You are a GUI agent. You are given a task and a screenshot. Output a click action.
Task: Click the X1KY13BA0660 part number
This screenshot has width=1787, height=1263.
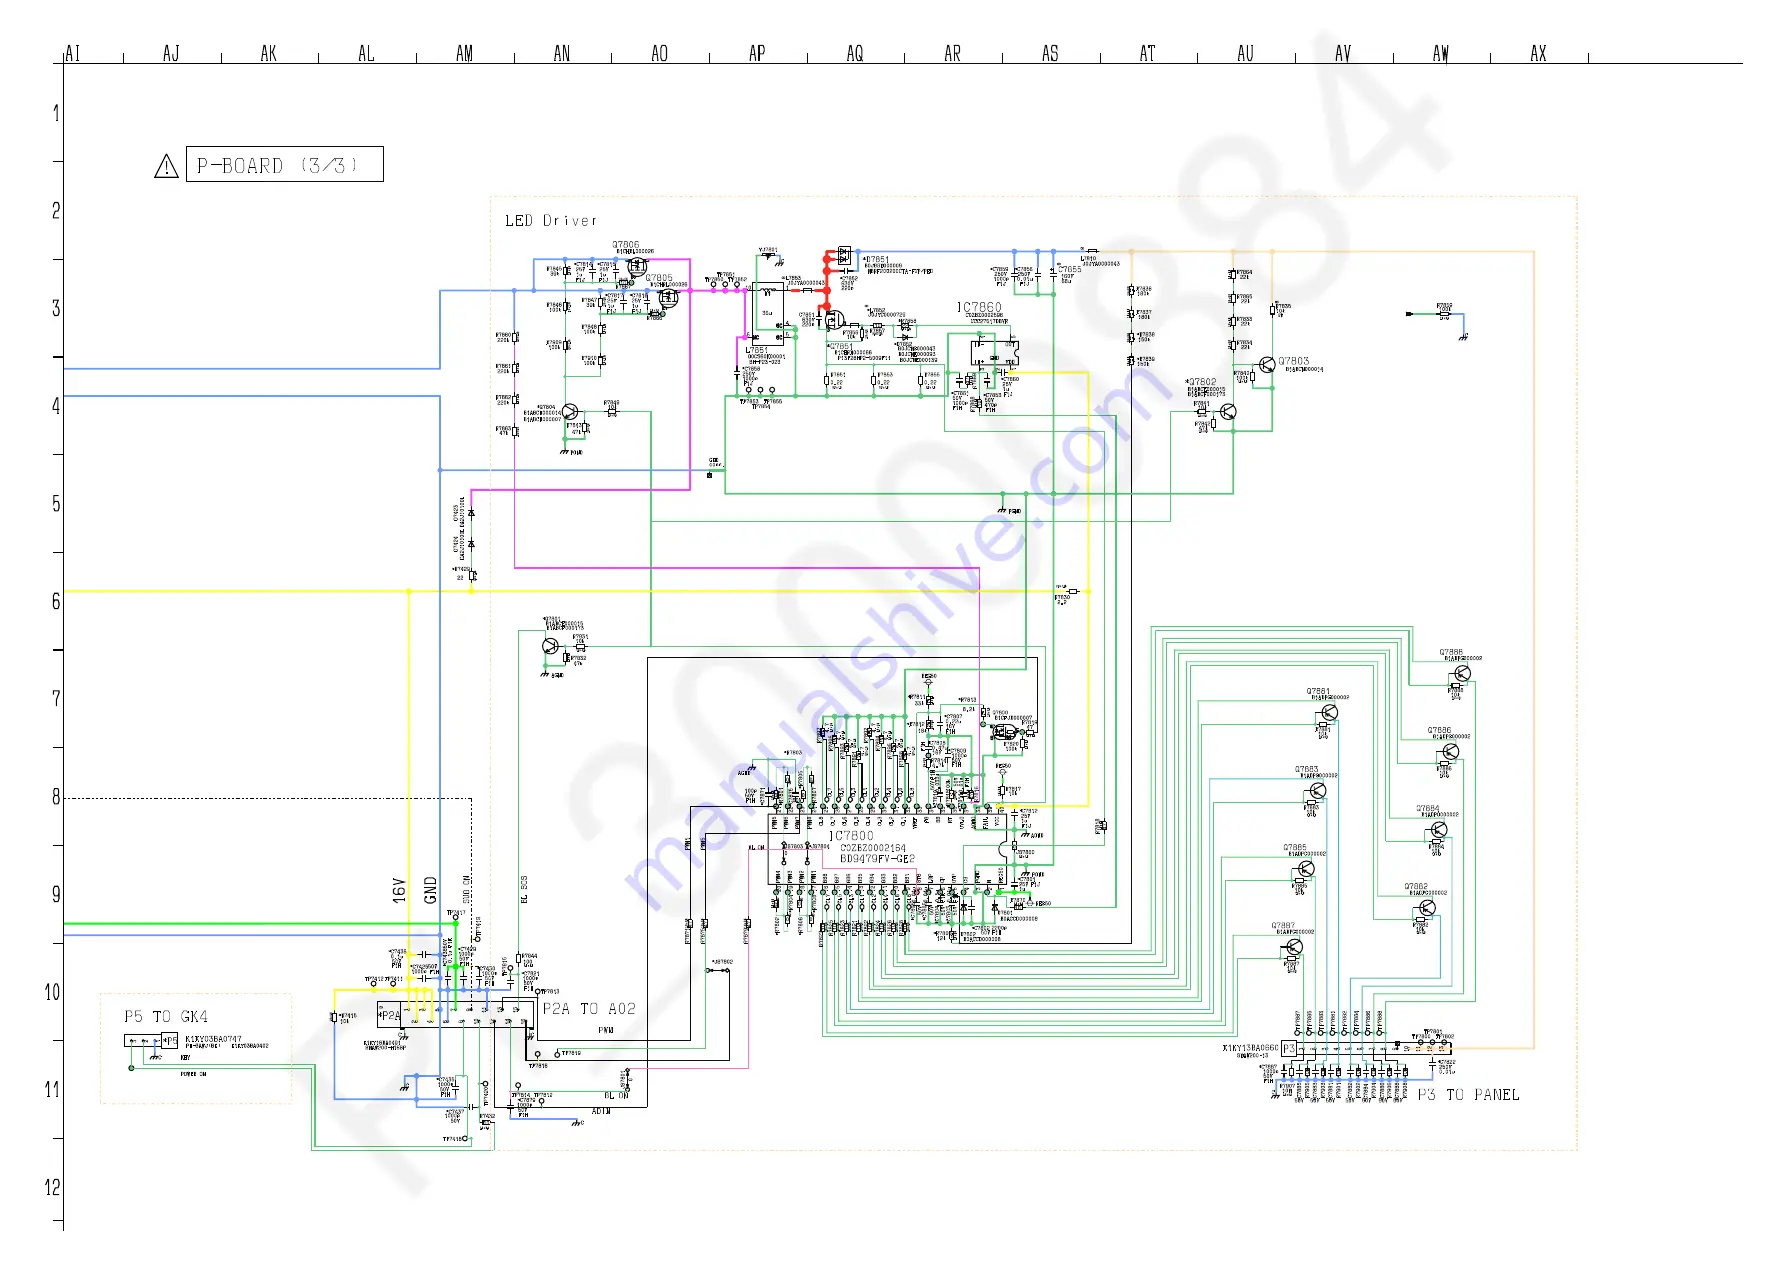1250,1048
